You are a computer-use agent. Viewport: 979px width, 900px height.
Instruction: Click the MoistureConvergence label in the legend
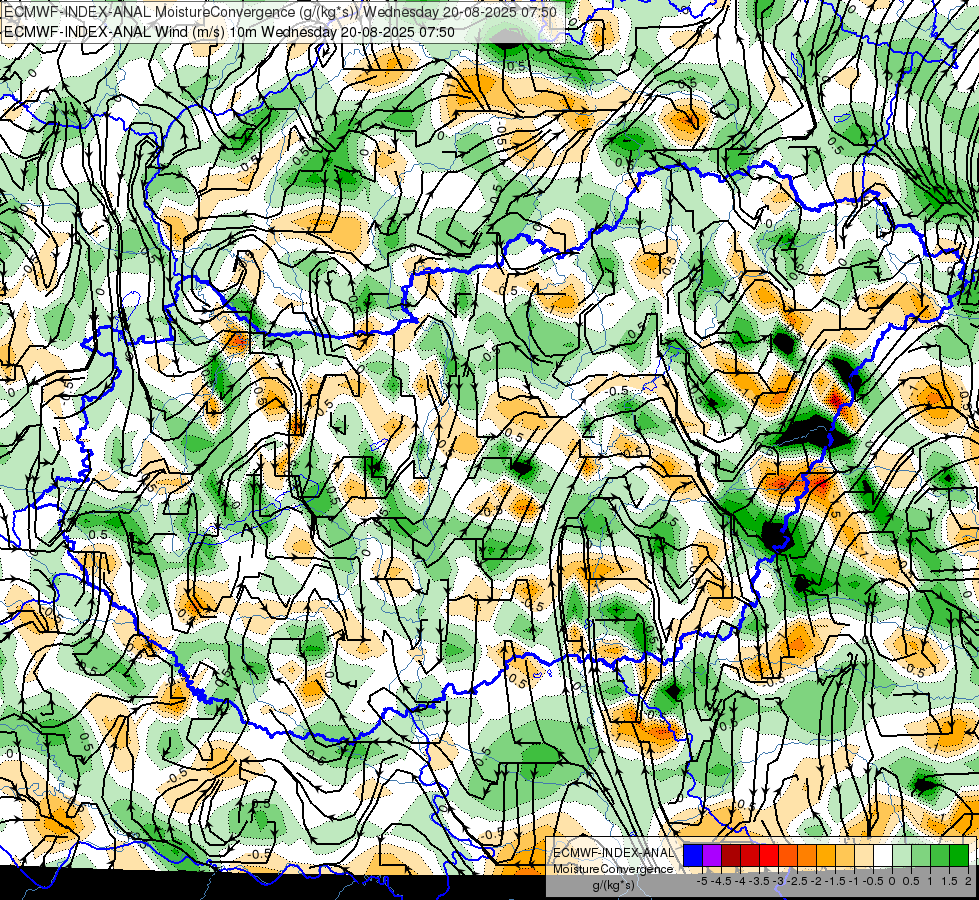[x=614, y=869]
